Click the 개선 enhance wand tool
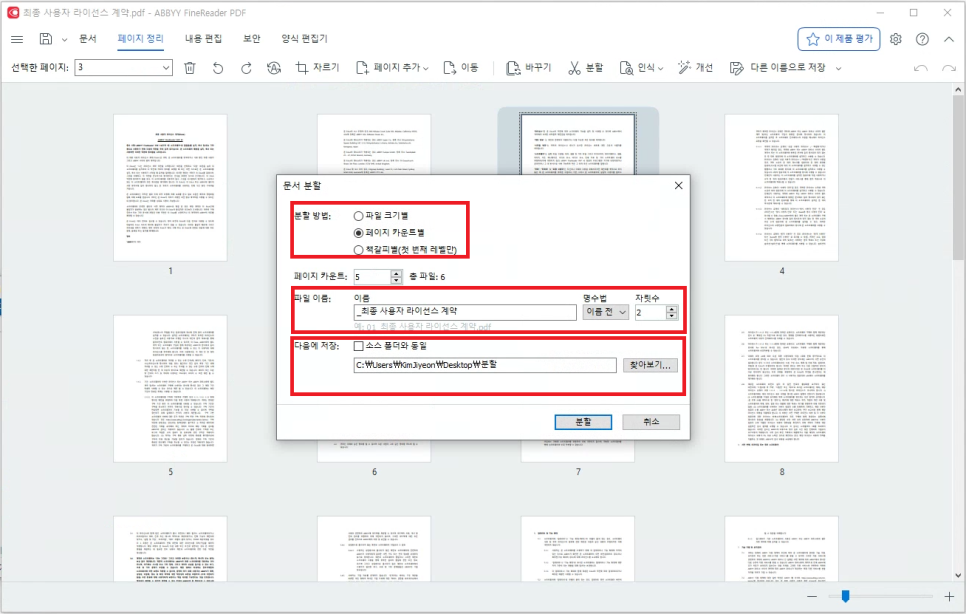This screenshot has width=966, height=614. click(x=695, y=68)
